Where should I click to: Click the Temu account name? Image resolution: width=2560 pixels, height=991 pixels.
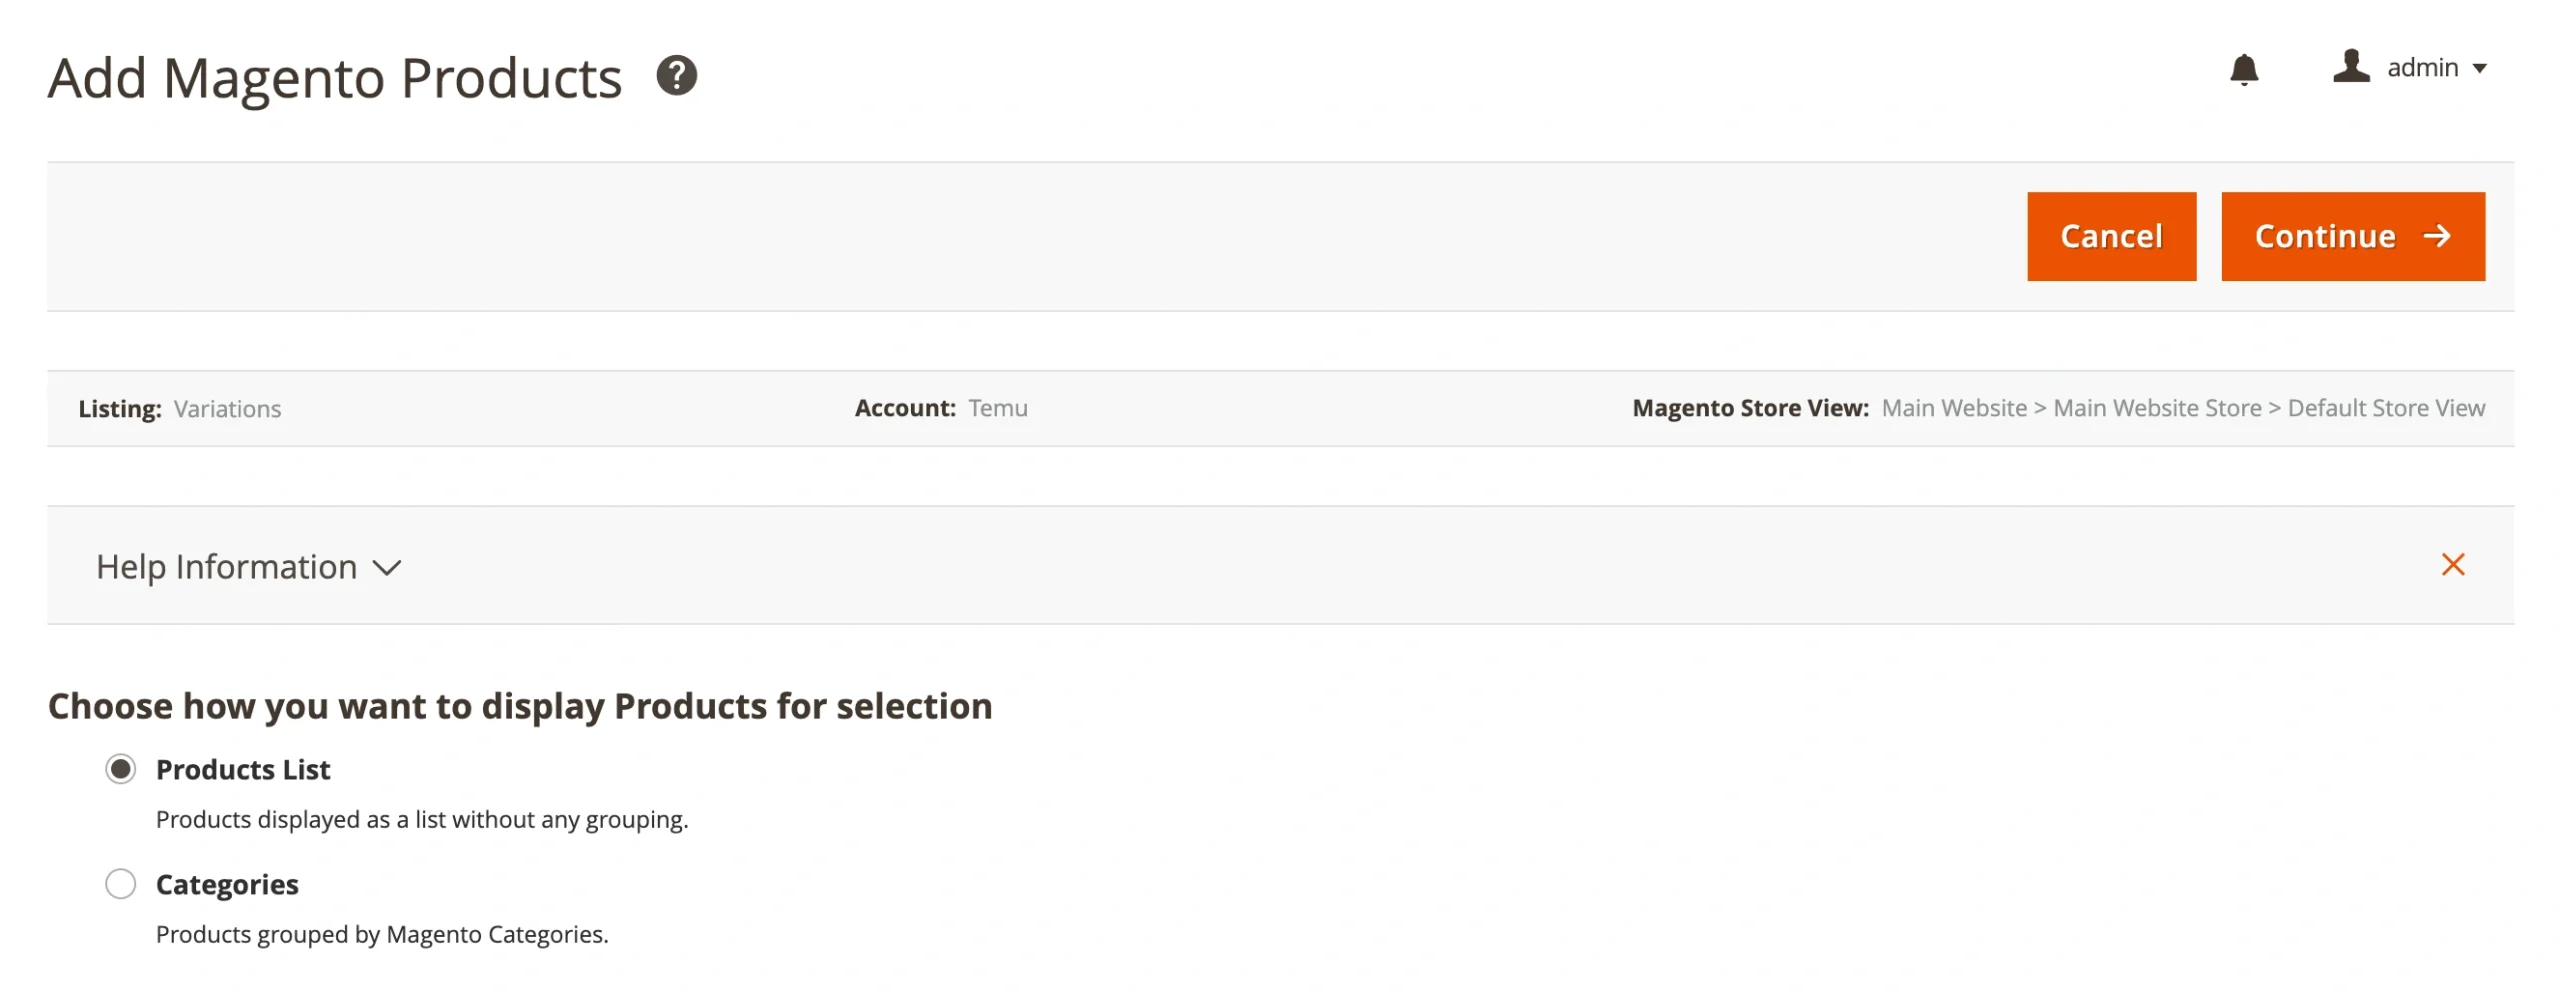coord(997,408)
